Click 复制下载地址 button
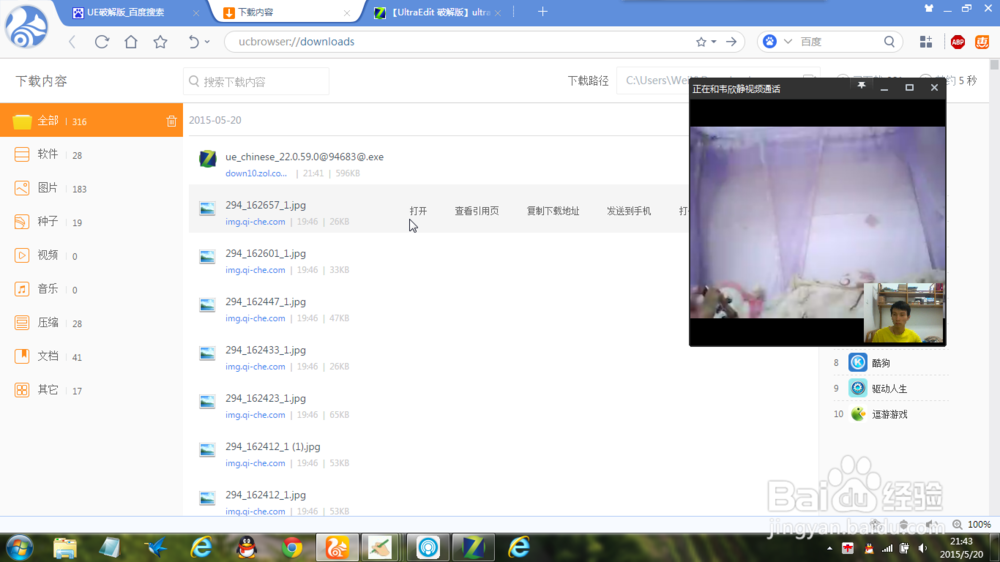 (553, 211)
